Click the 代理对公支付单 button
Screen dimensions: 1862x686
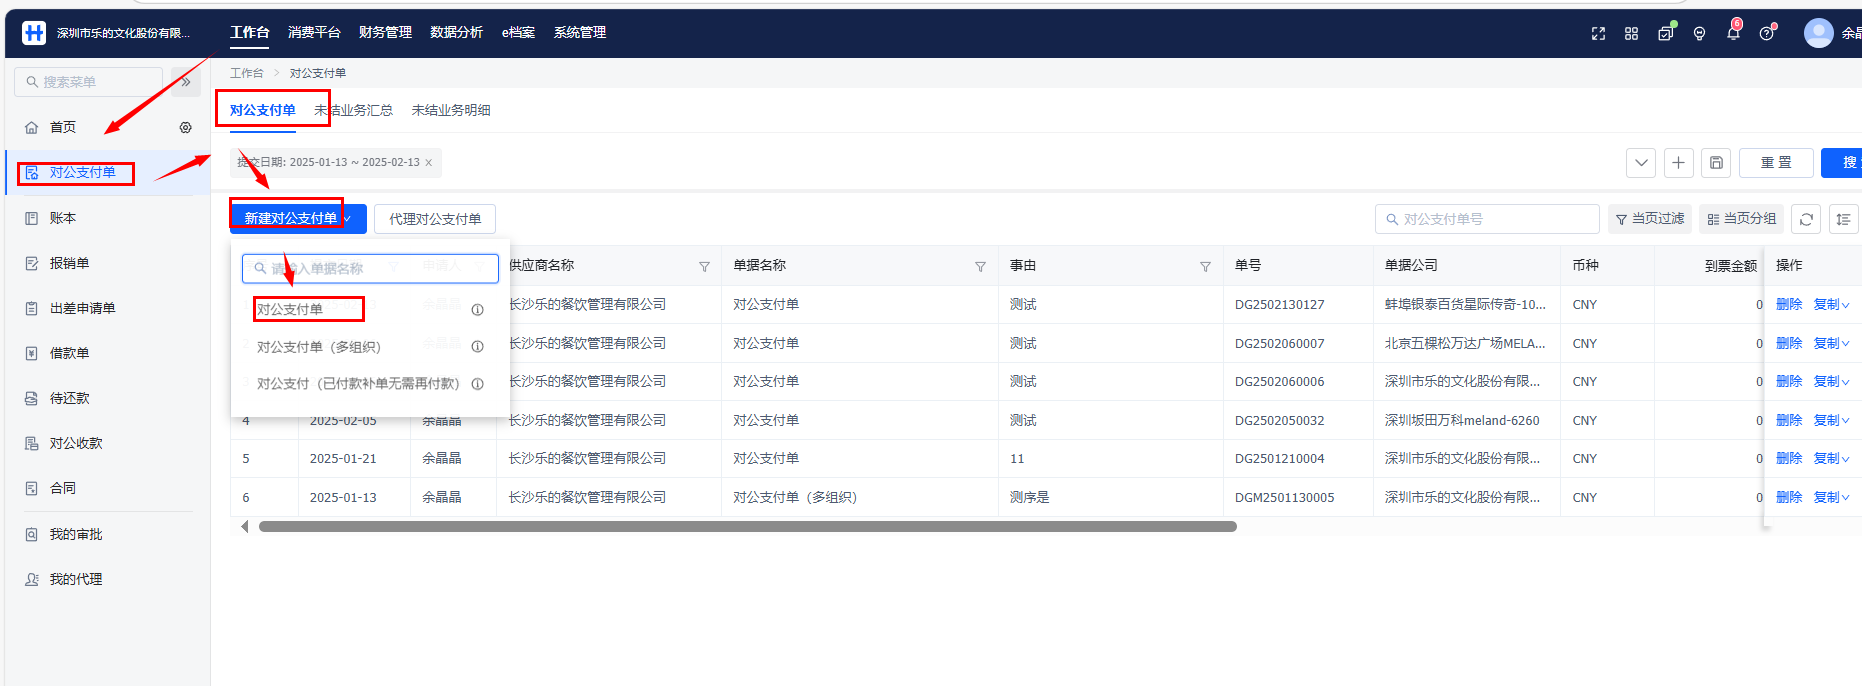pyautogui.click(x=435, y=219)
